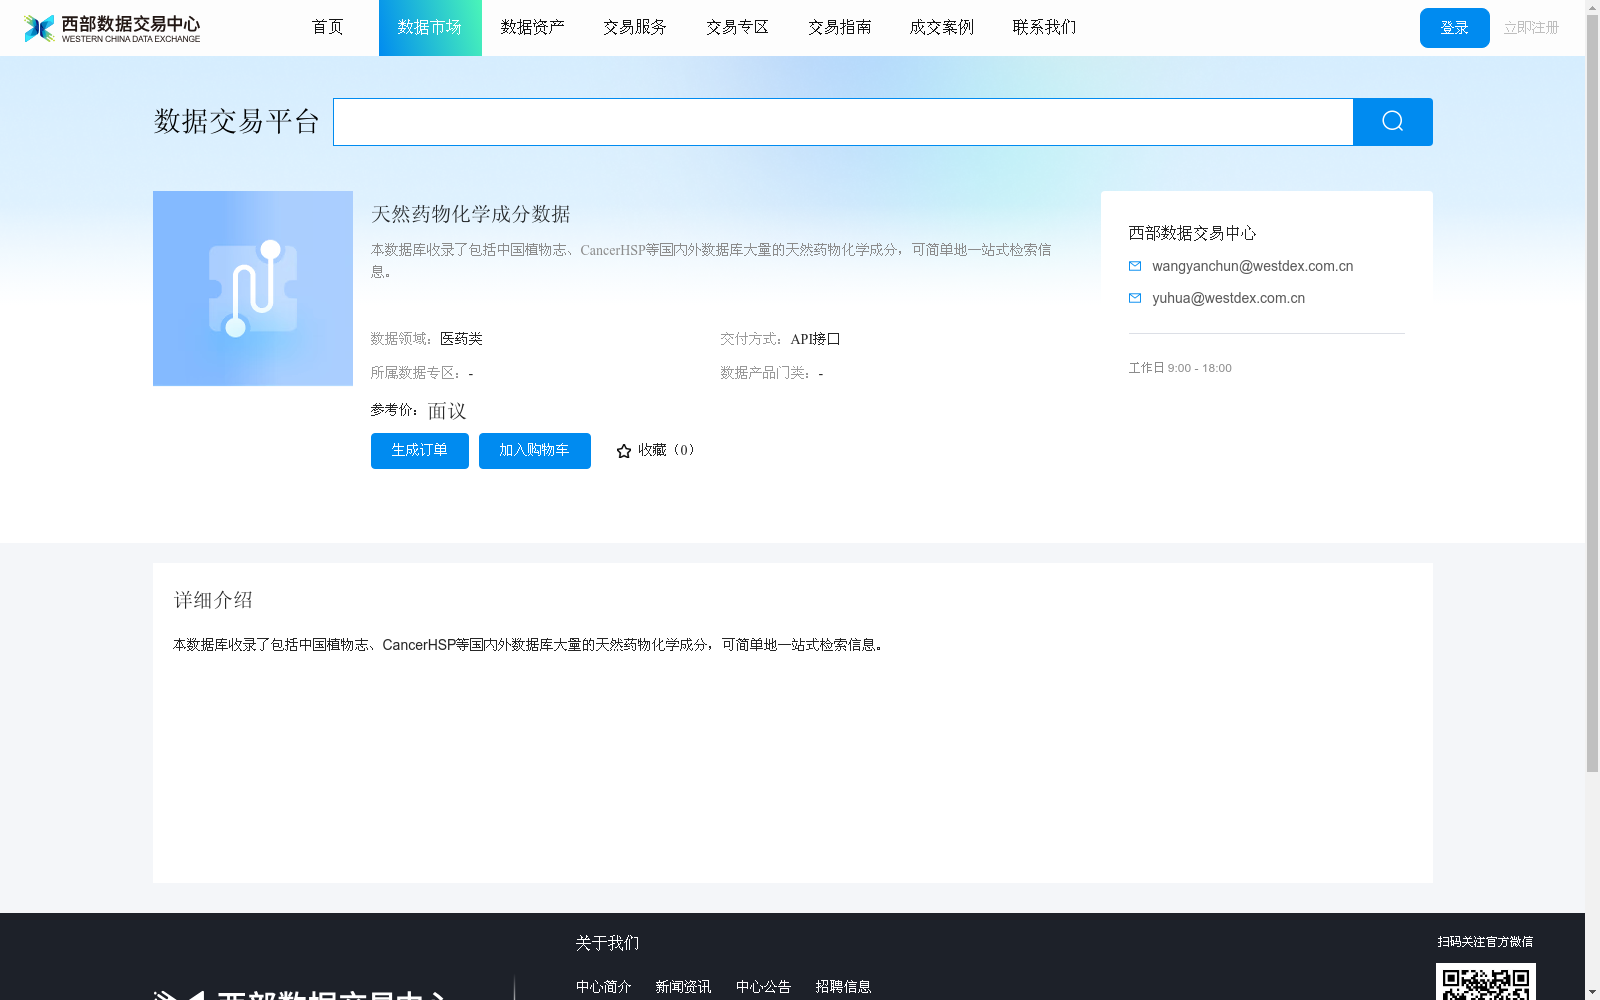Select the 数据市场 navigation tab

(430, 28)
